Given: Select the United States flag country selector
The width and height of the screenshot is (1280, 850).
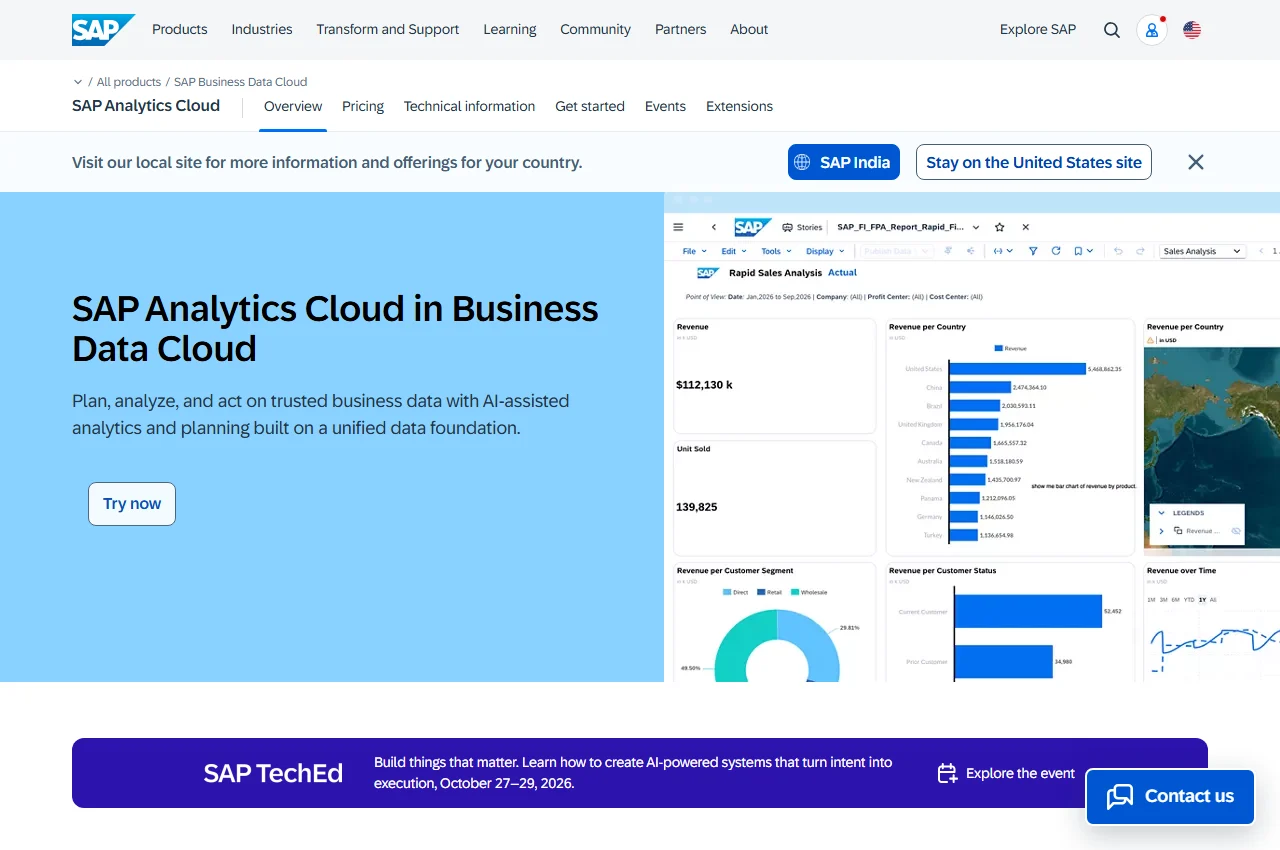Looking at the screenshot, I should pyautogui.click(x=1192, y=30).
